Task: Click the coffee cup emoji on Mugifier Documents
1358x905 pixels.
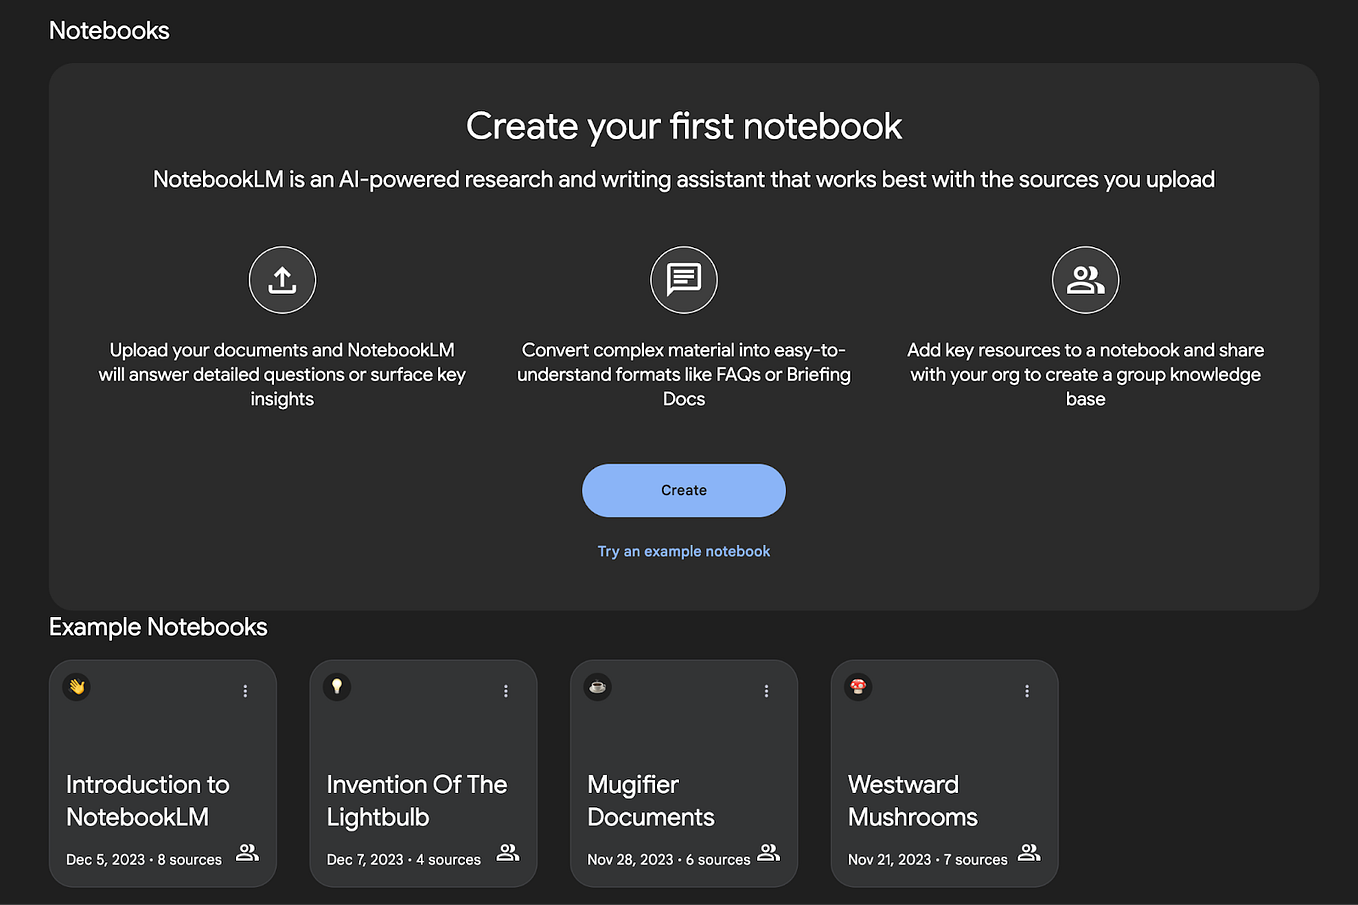Action: (597, 687)
